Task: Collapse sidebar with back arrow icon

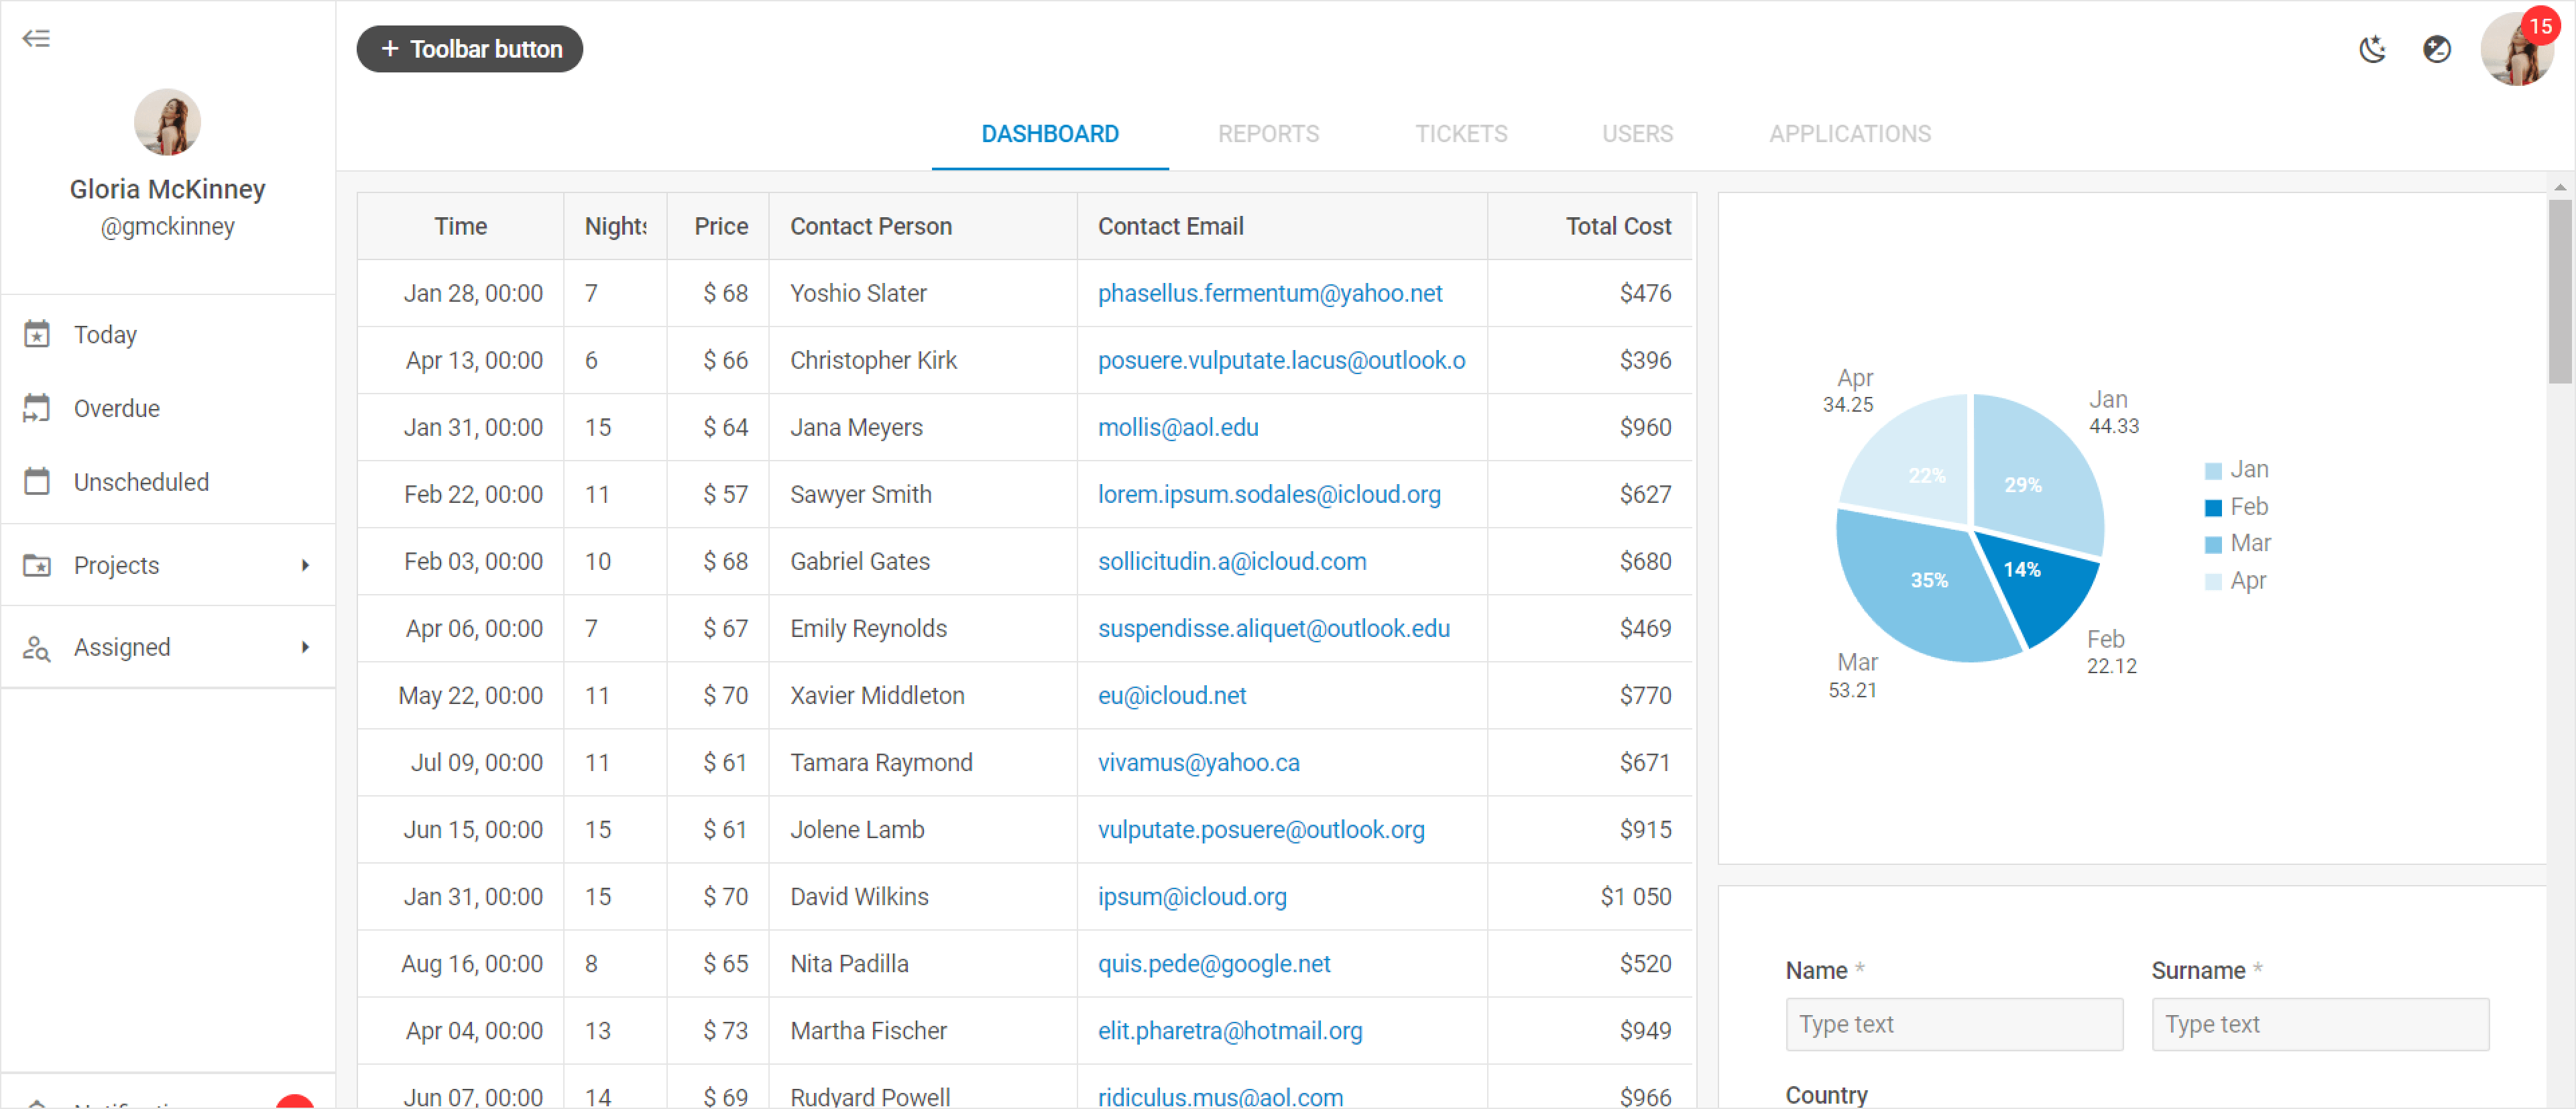Action: [x=36, y=39]
